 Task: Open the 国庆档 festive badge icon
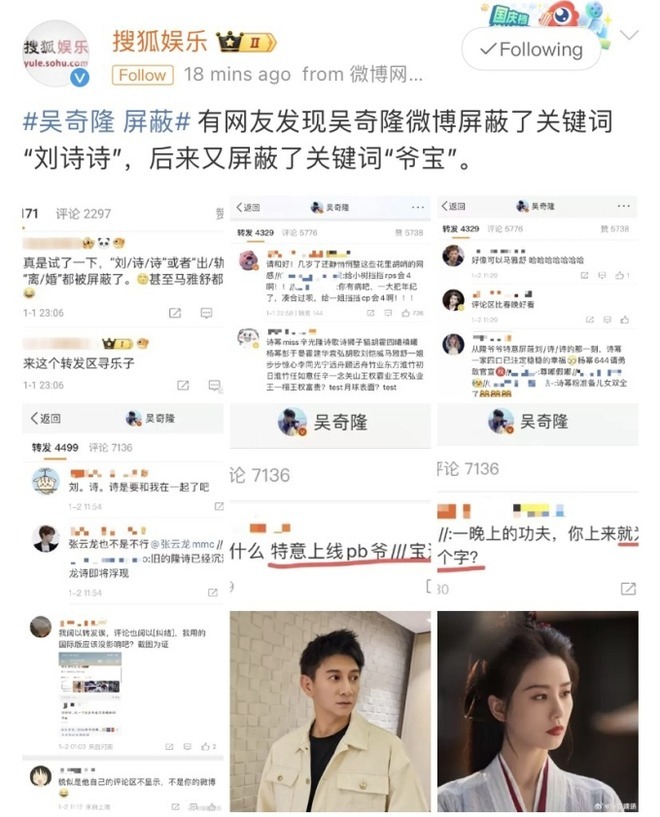(x=509, y=16)
